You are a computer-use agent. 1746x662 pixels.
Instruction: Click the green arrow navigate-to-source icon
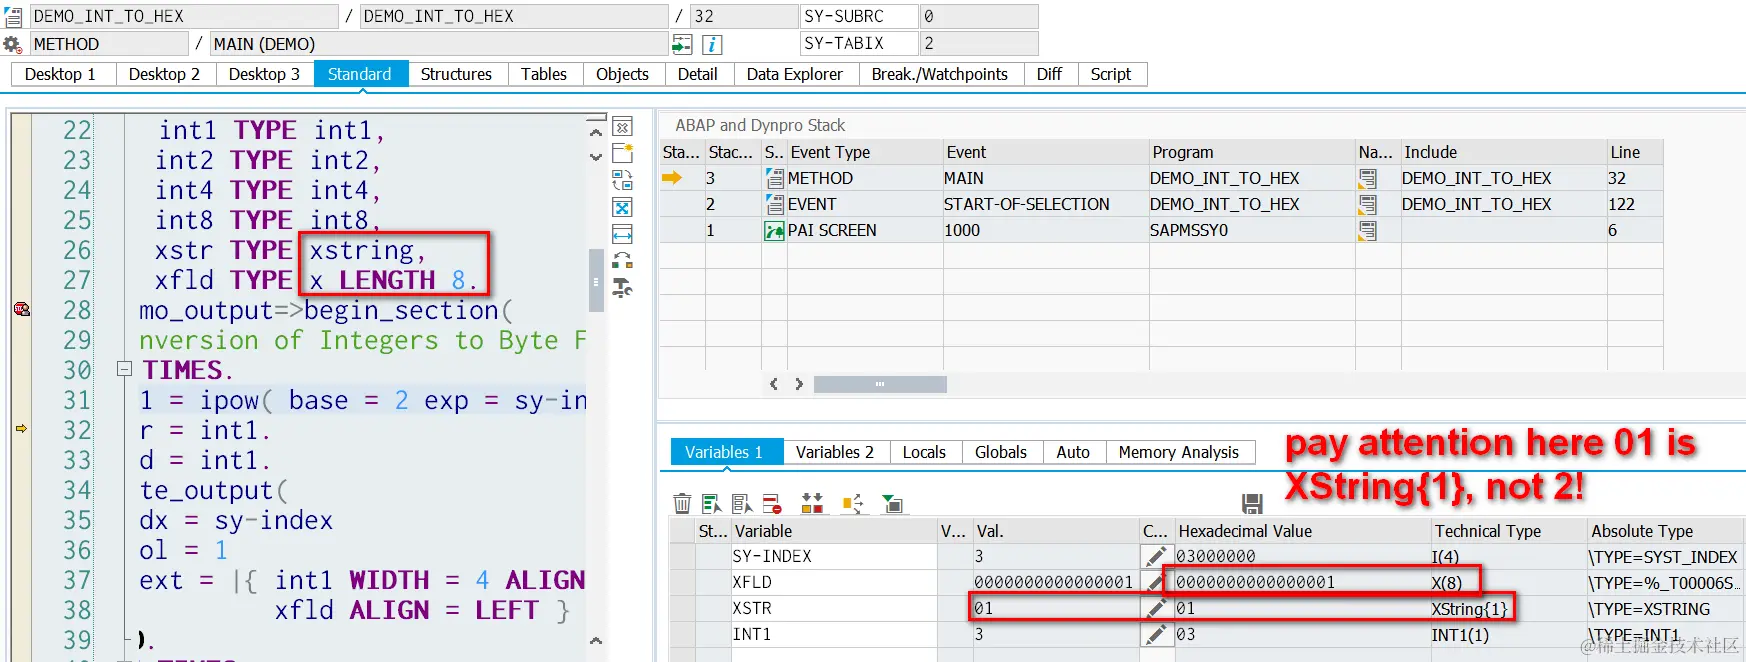(x=682, y=44)
